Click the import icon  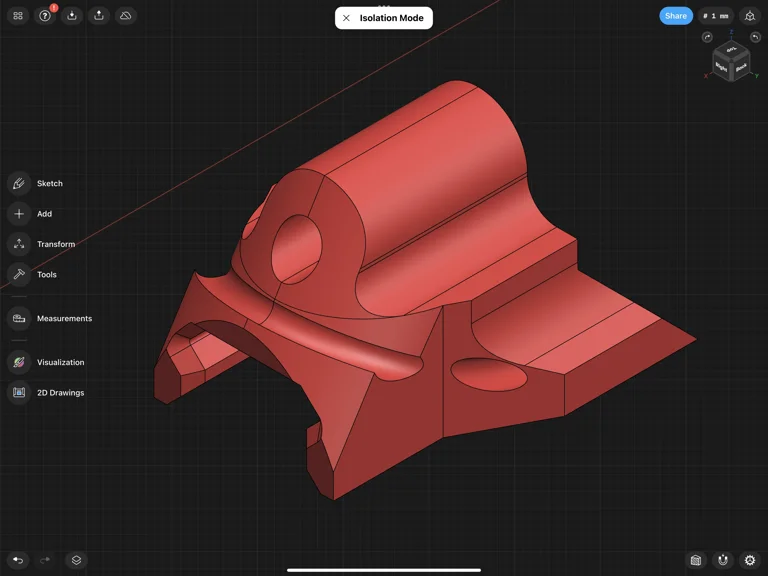click(x=72, y=16)
